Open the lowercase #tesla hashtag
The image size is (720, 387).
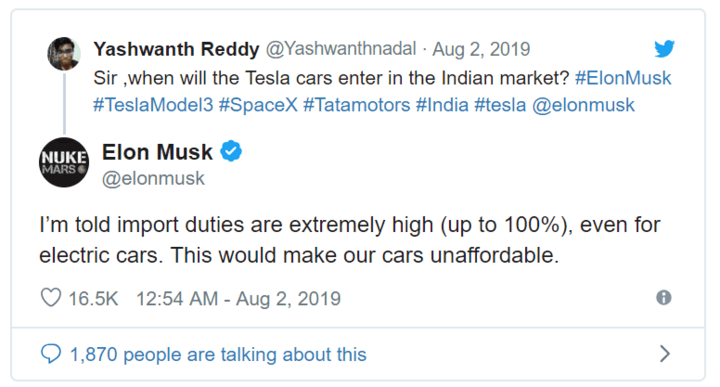[500, 105]
